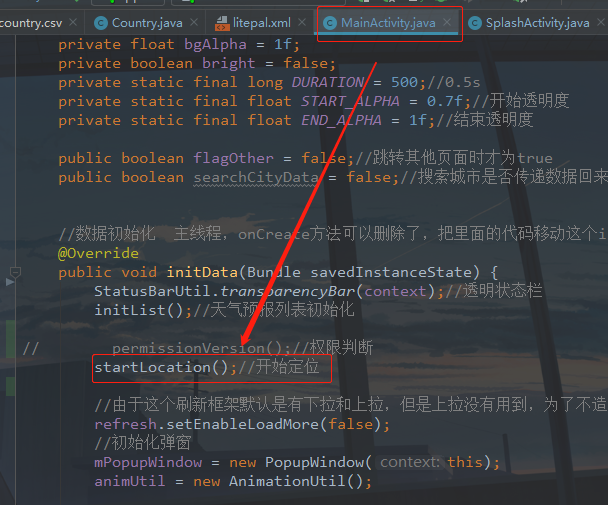Click the PopupWindow constructor name
The height and width of the screenshot is (505, 608).
click(314, 462)
